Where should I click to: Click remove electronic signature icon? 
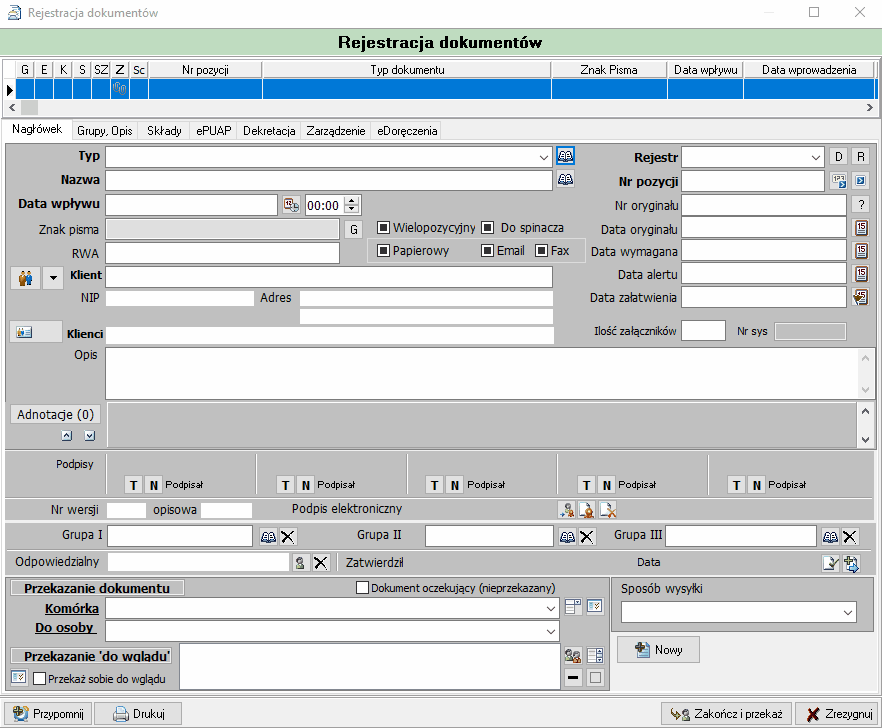click(x=608, y=510)
